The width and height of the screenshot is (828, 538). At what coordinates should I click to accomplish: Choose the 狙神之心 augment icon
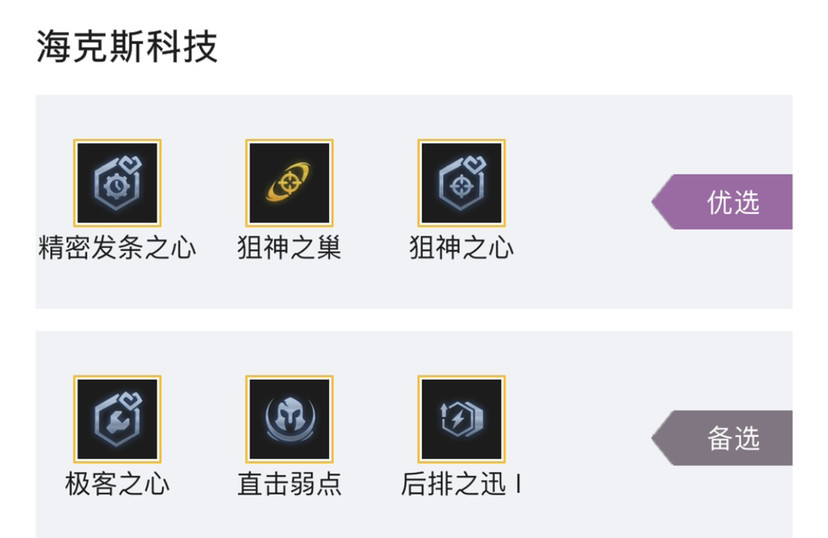(x=462, y=183)
